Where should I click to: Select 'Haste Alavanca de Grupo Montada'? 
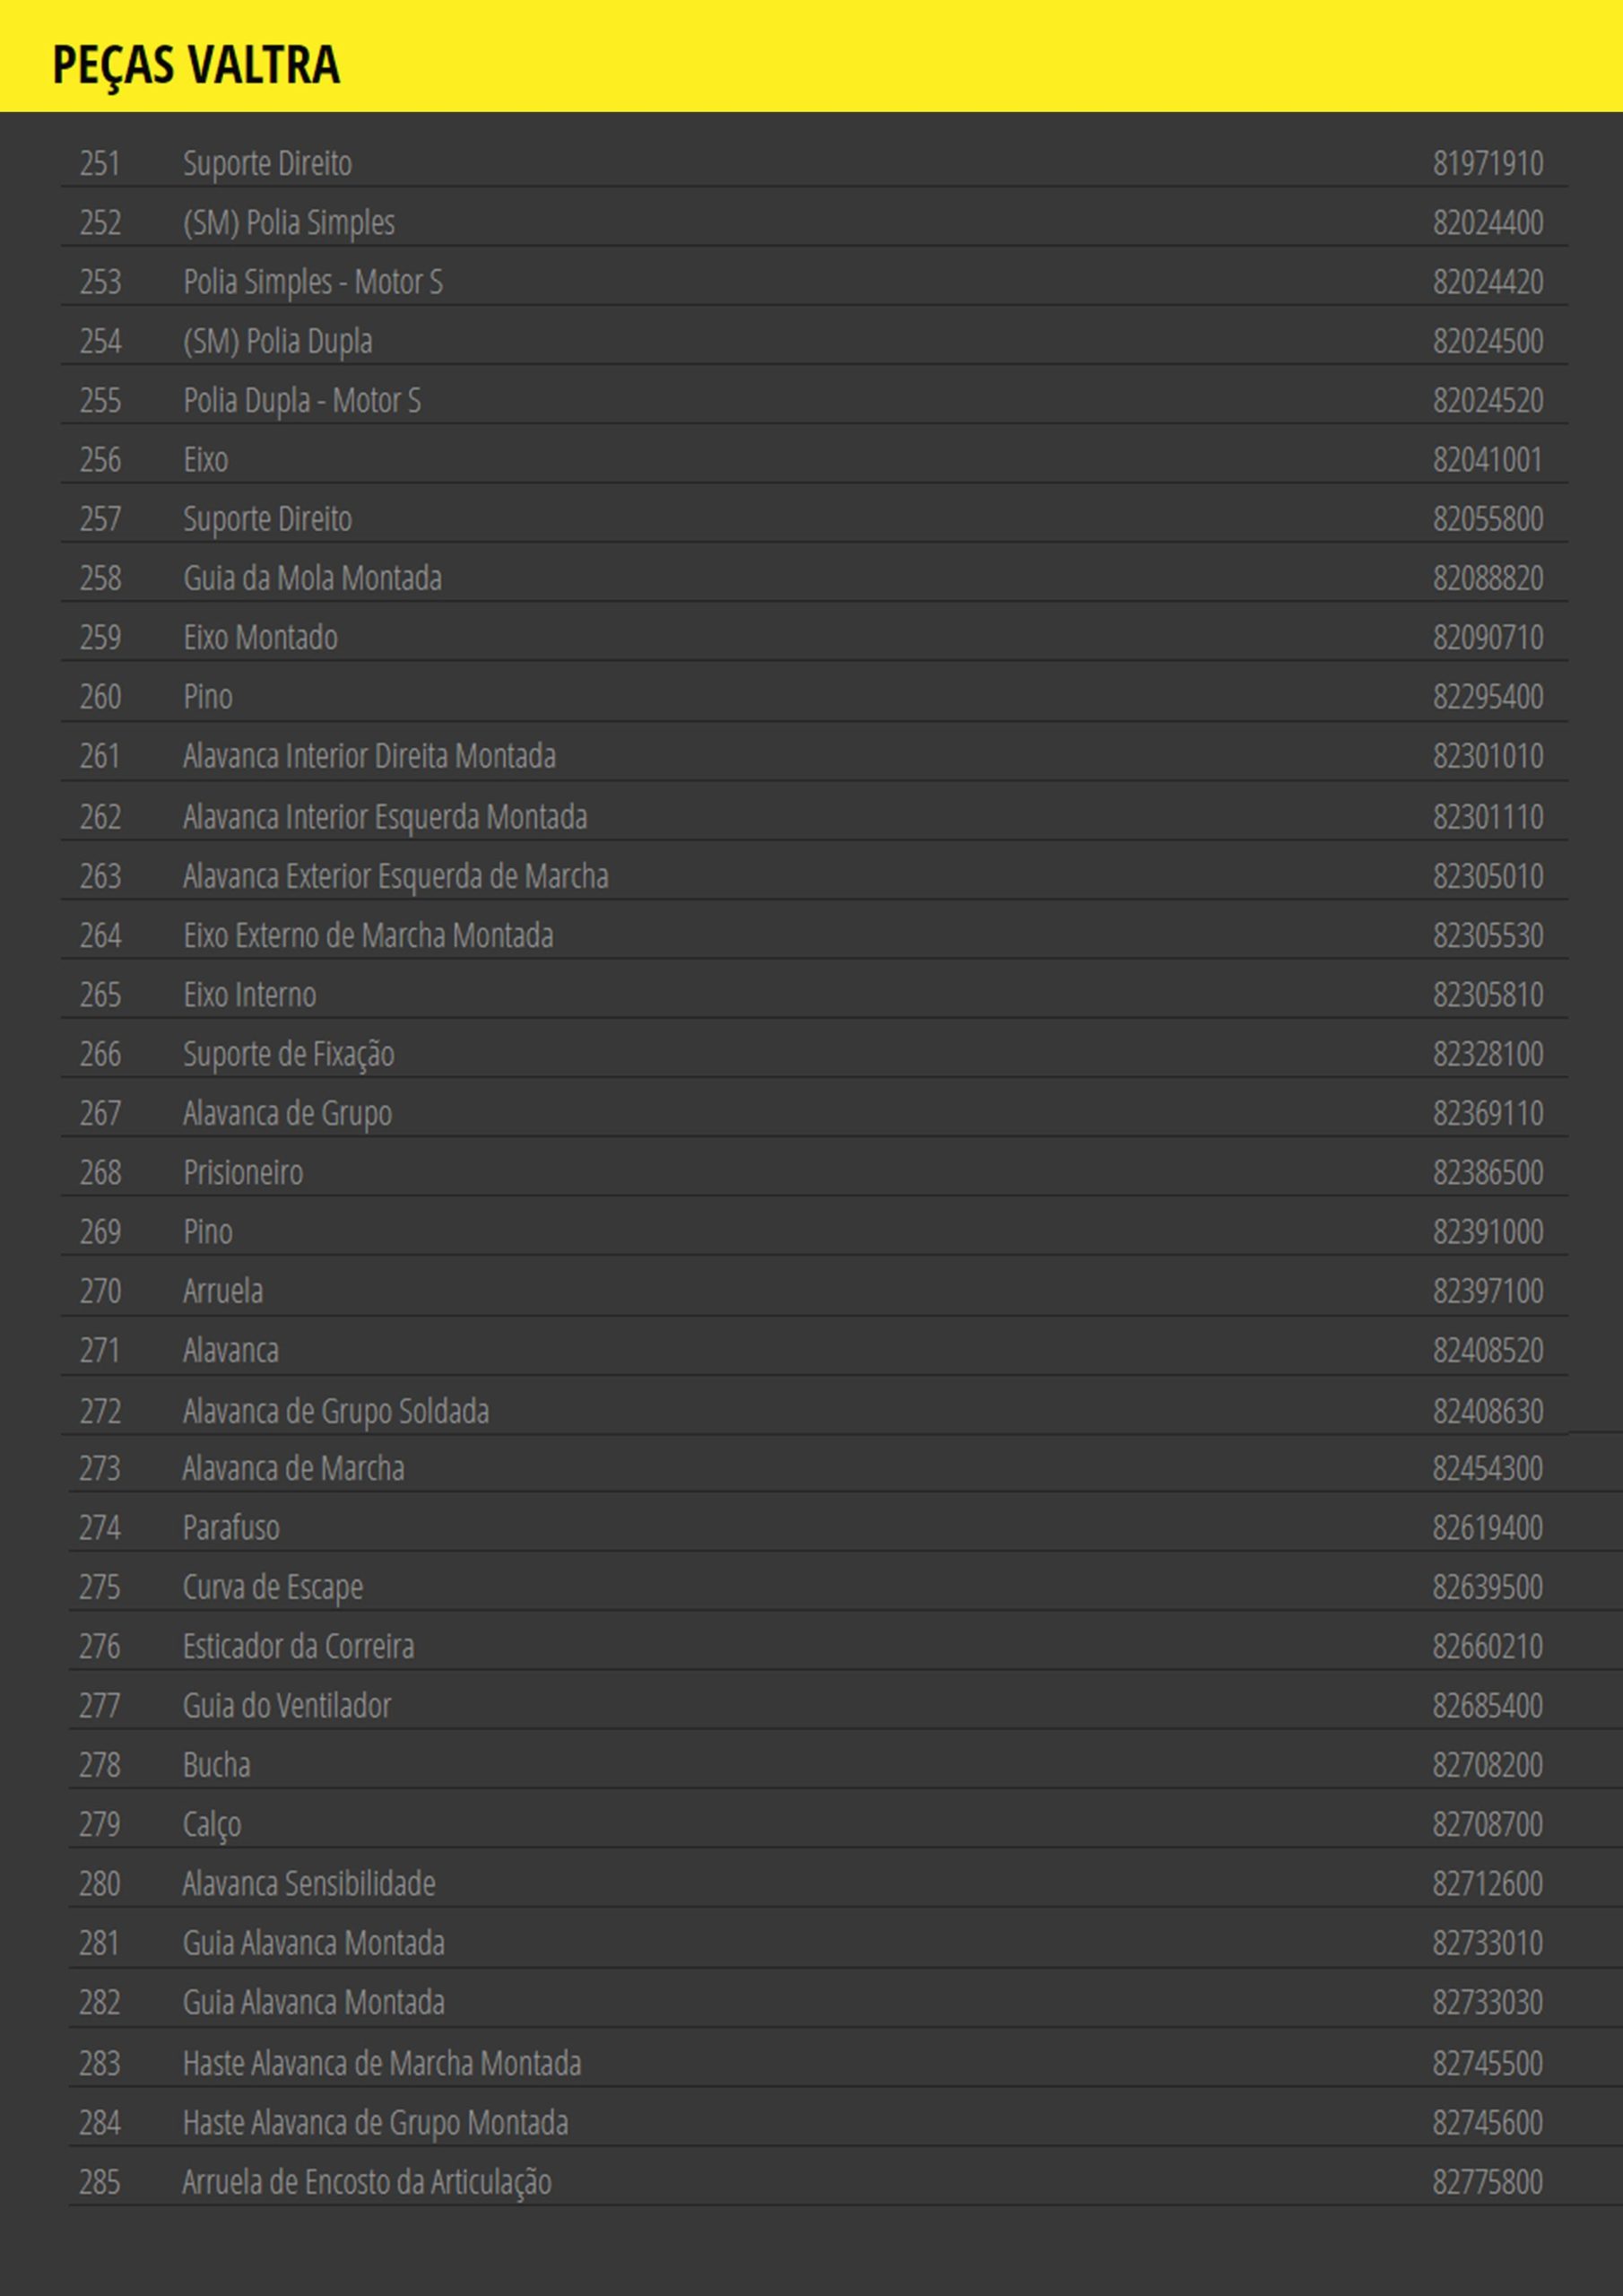tap(376, 2125)
